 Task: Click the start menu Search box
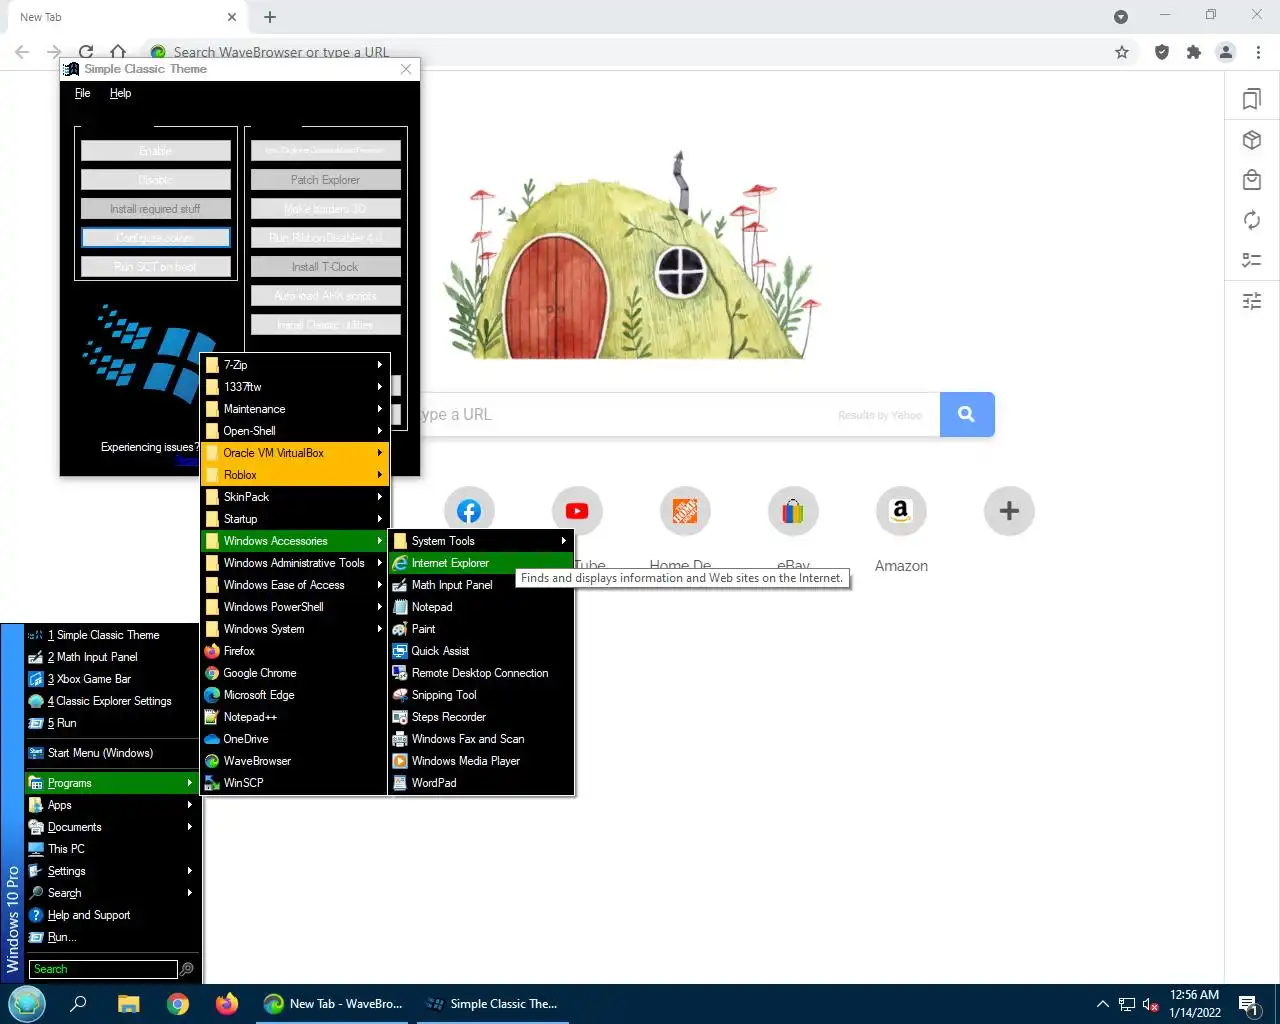click(x=103, y=969)
